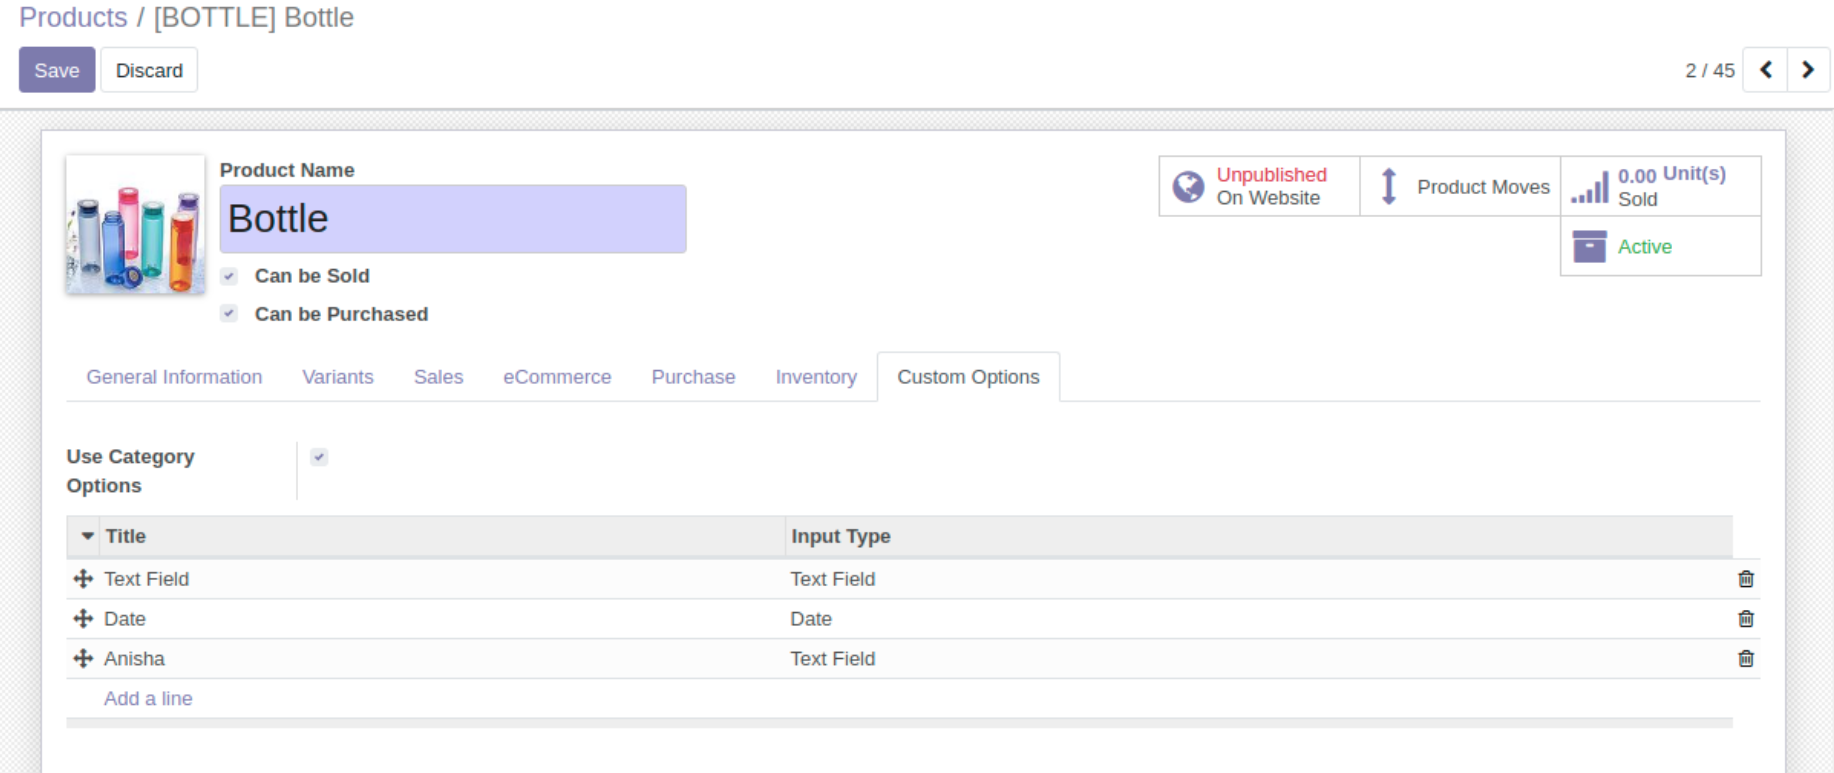The width and height of the screenshot is (1834, 773).
Task: Click the bottle product image thumbnail
Action: [135, 224]
